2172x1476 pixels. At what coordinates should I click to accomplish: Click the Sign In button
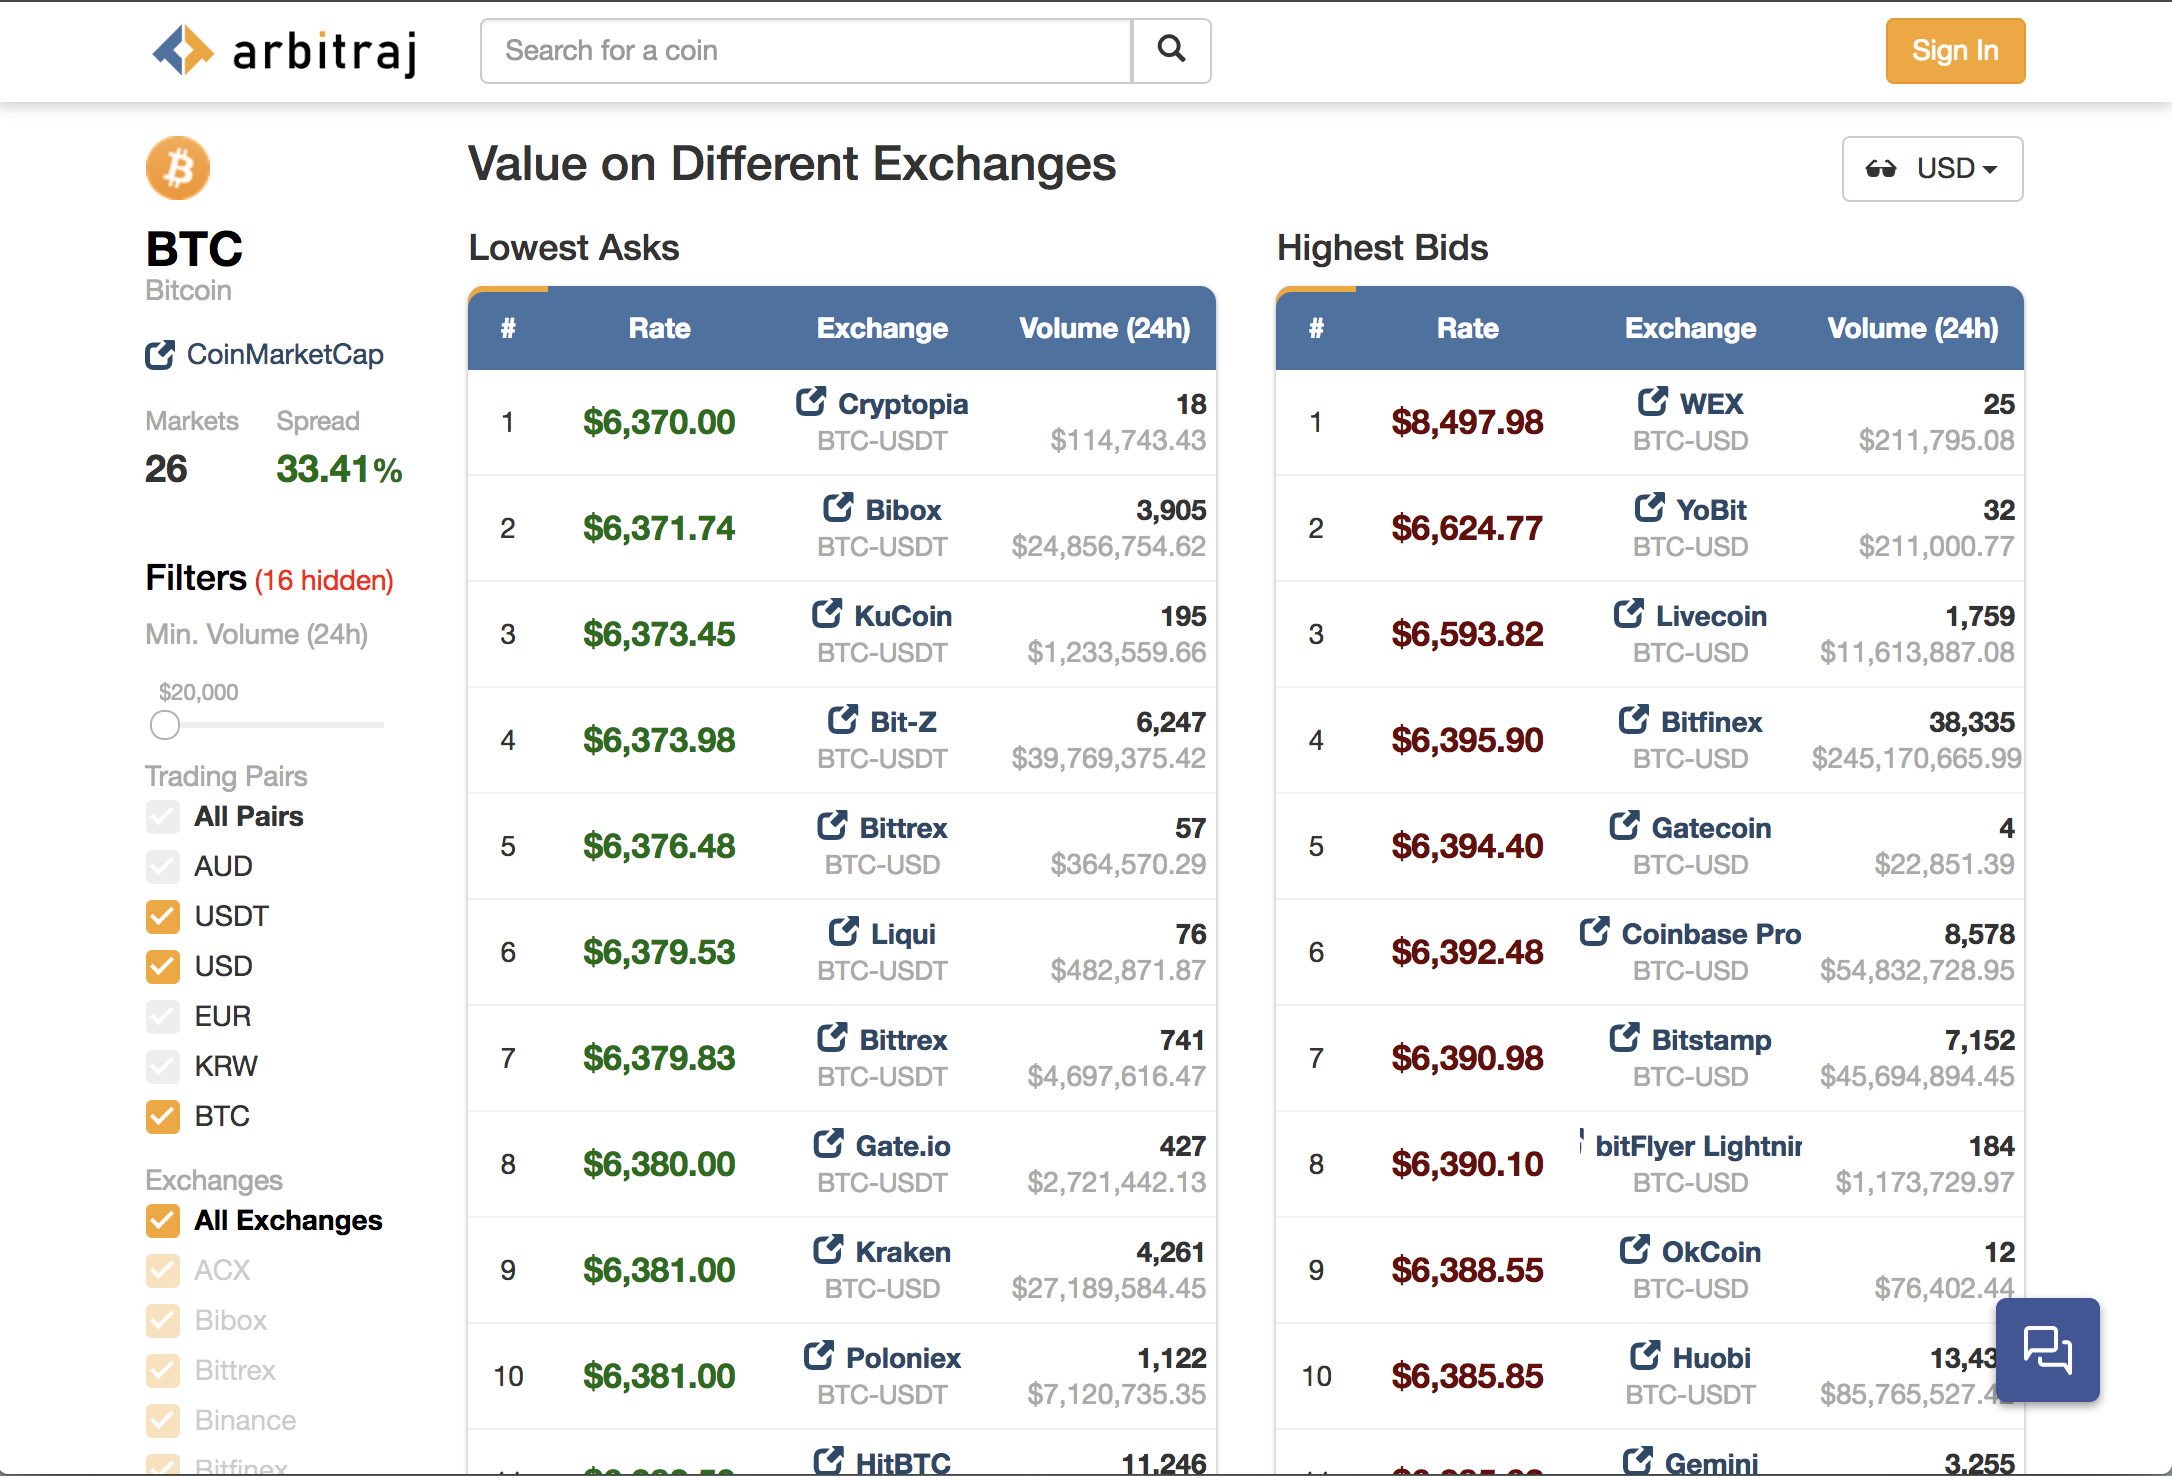[x=1954, y=50]
